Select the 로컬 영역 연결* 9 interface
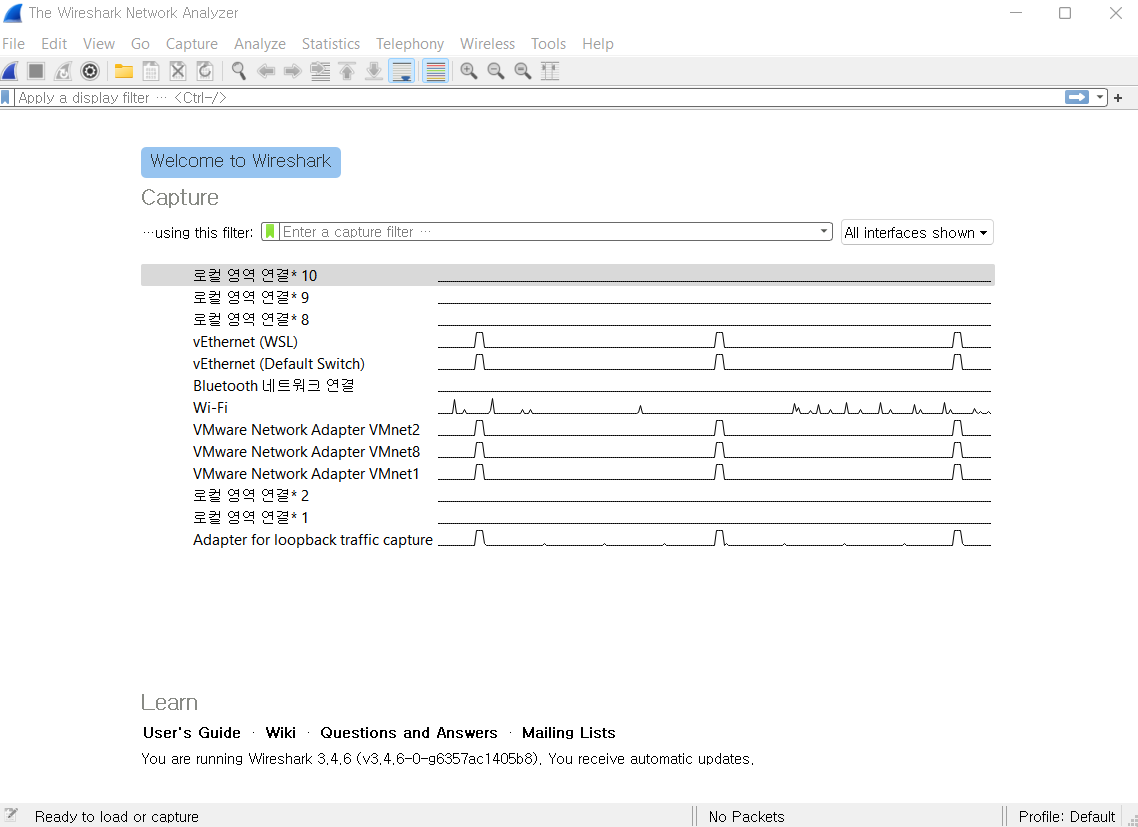Viewport: 1138px width, 827px height. (568, 297)
